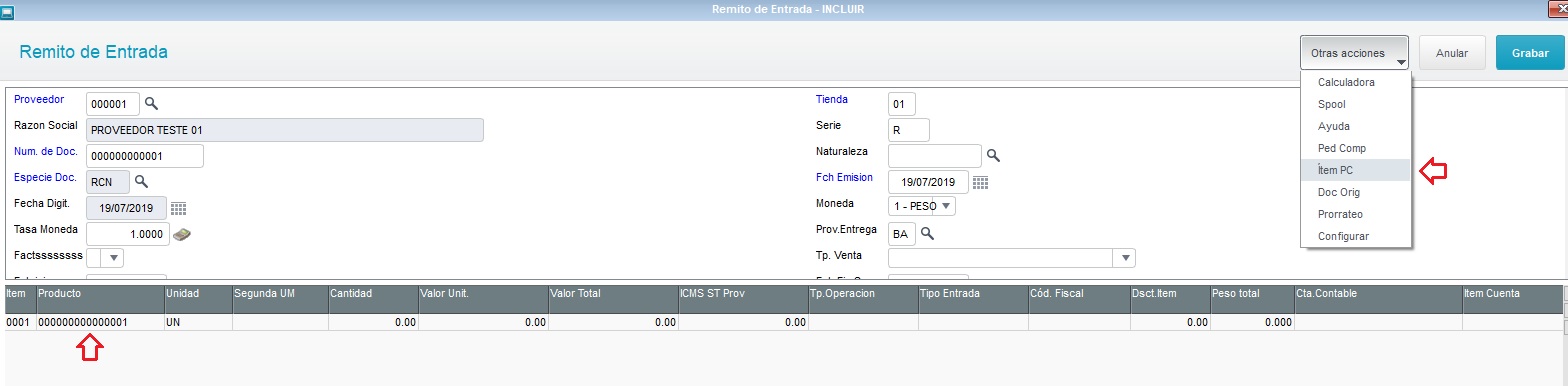Click the Proveedor code field
The width and height of the screenshot is (1568, 386).
pyautogui.click(x=113, y=104)
